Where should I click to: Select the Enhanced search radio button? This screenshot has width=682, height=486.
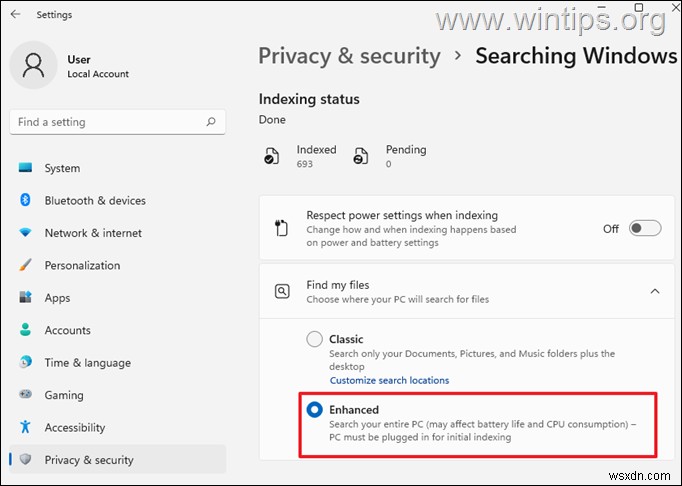[x=315, y=409]
